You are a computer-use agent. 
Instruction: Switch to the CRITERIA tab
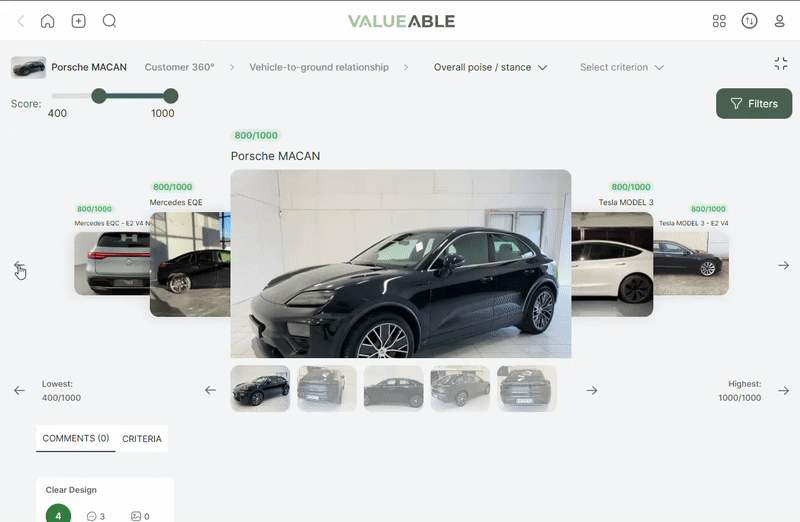142,439
